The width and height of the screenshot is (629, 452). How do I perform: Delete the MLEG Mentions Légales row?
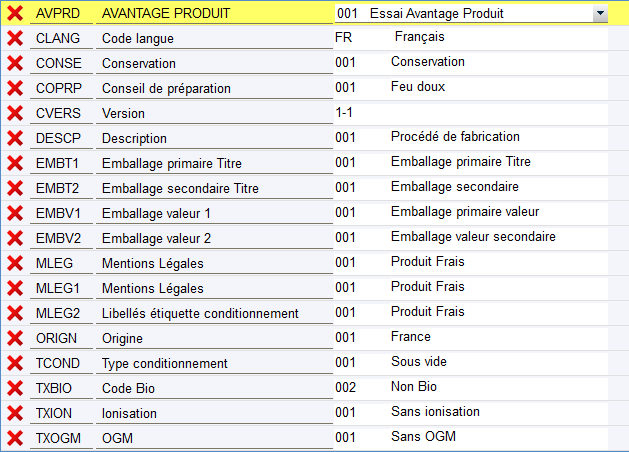coord(15,264)
